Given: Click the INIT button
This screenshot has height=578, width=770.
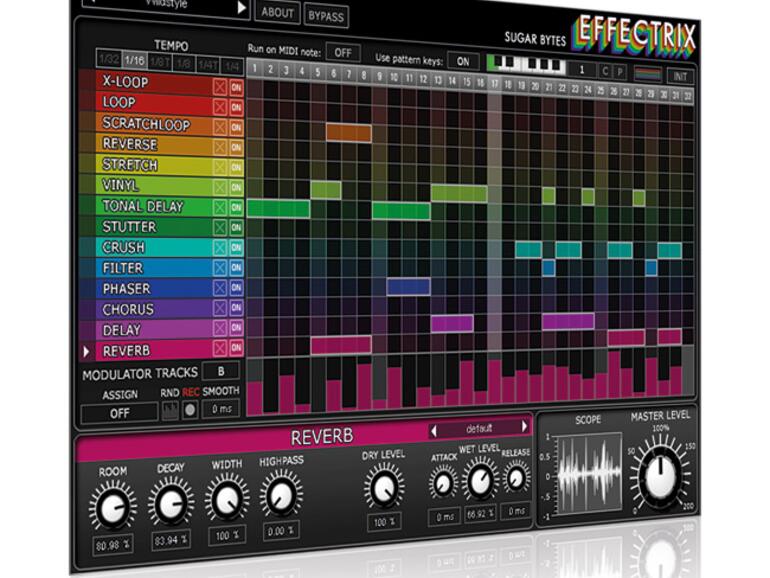Looking at the screenshot, I should 680,76.
